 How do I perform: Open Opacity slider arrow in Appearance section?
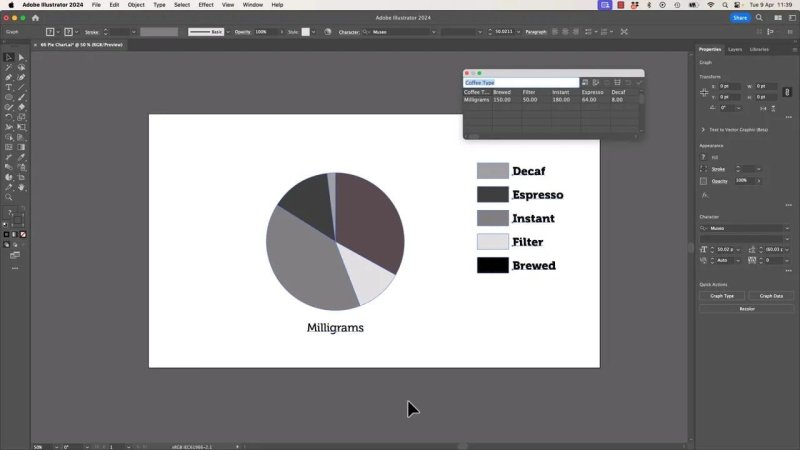759,181
